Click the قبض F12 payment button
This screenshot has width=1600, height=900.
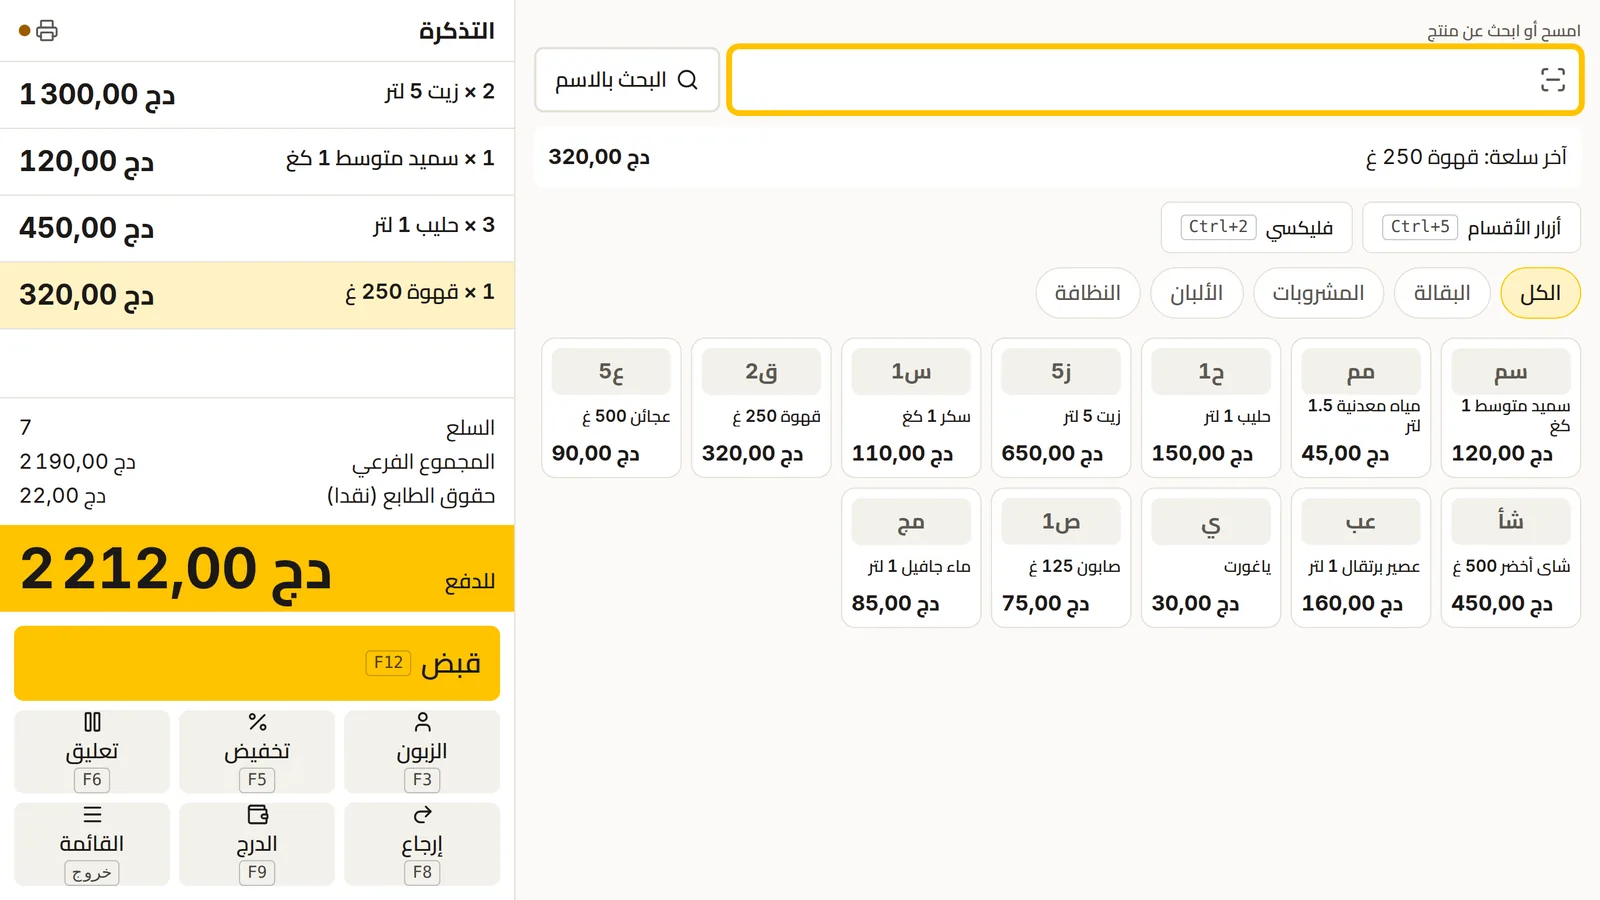point(257,663)
